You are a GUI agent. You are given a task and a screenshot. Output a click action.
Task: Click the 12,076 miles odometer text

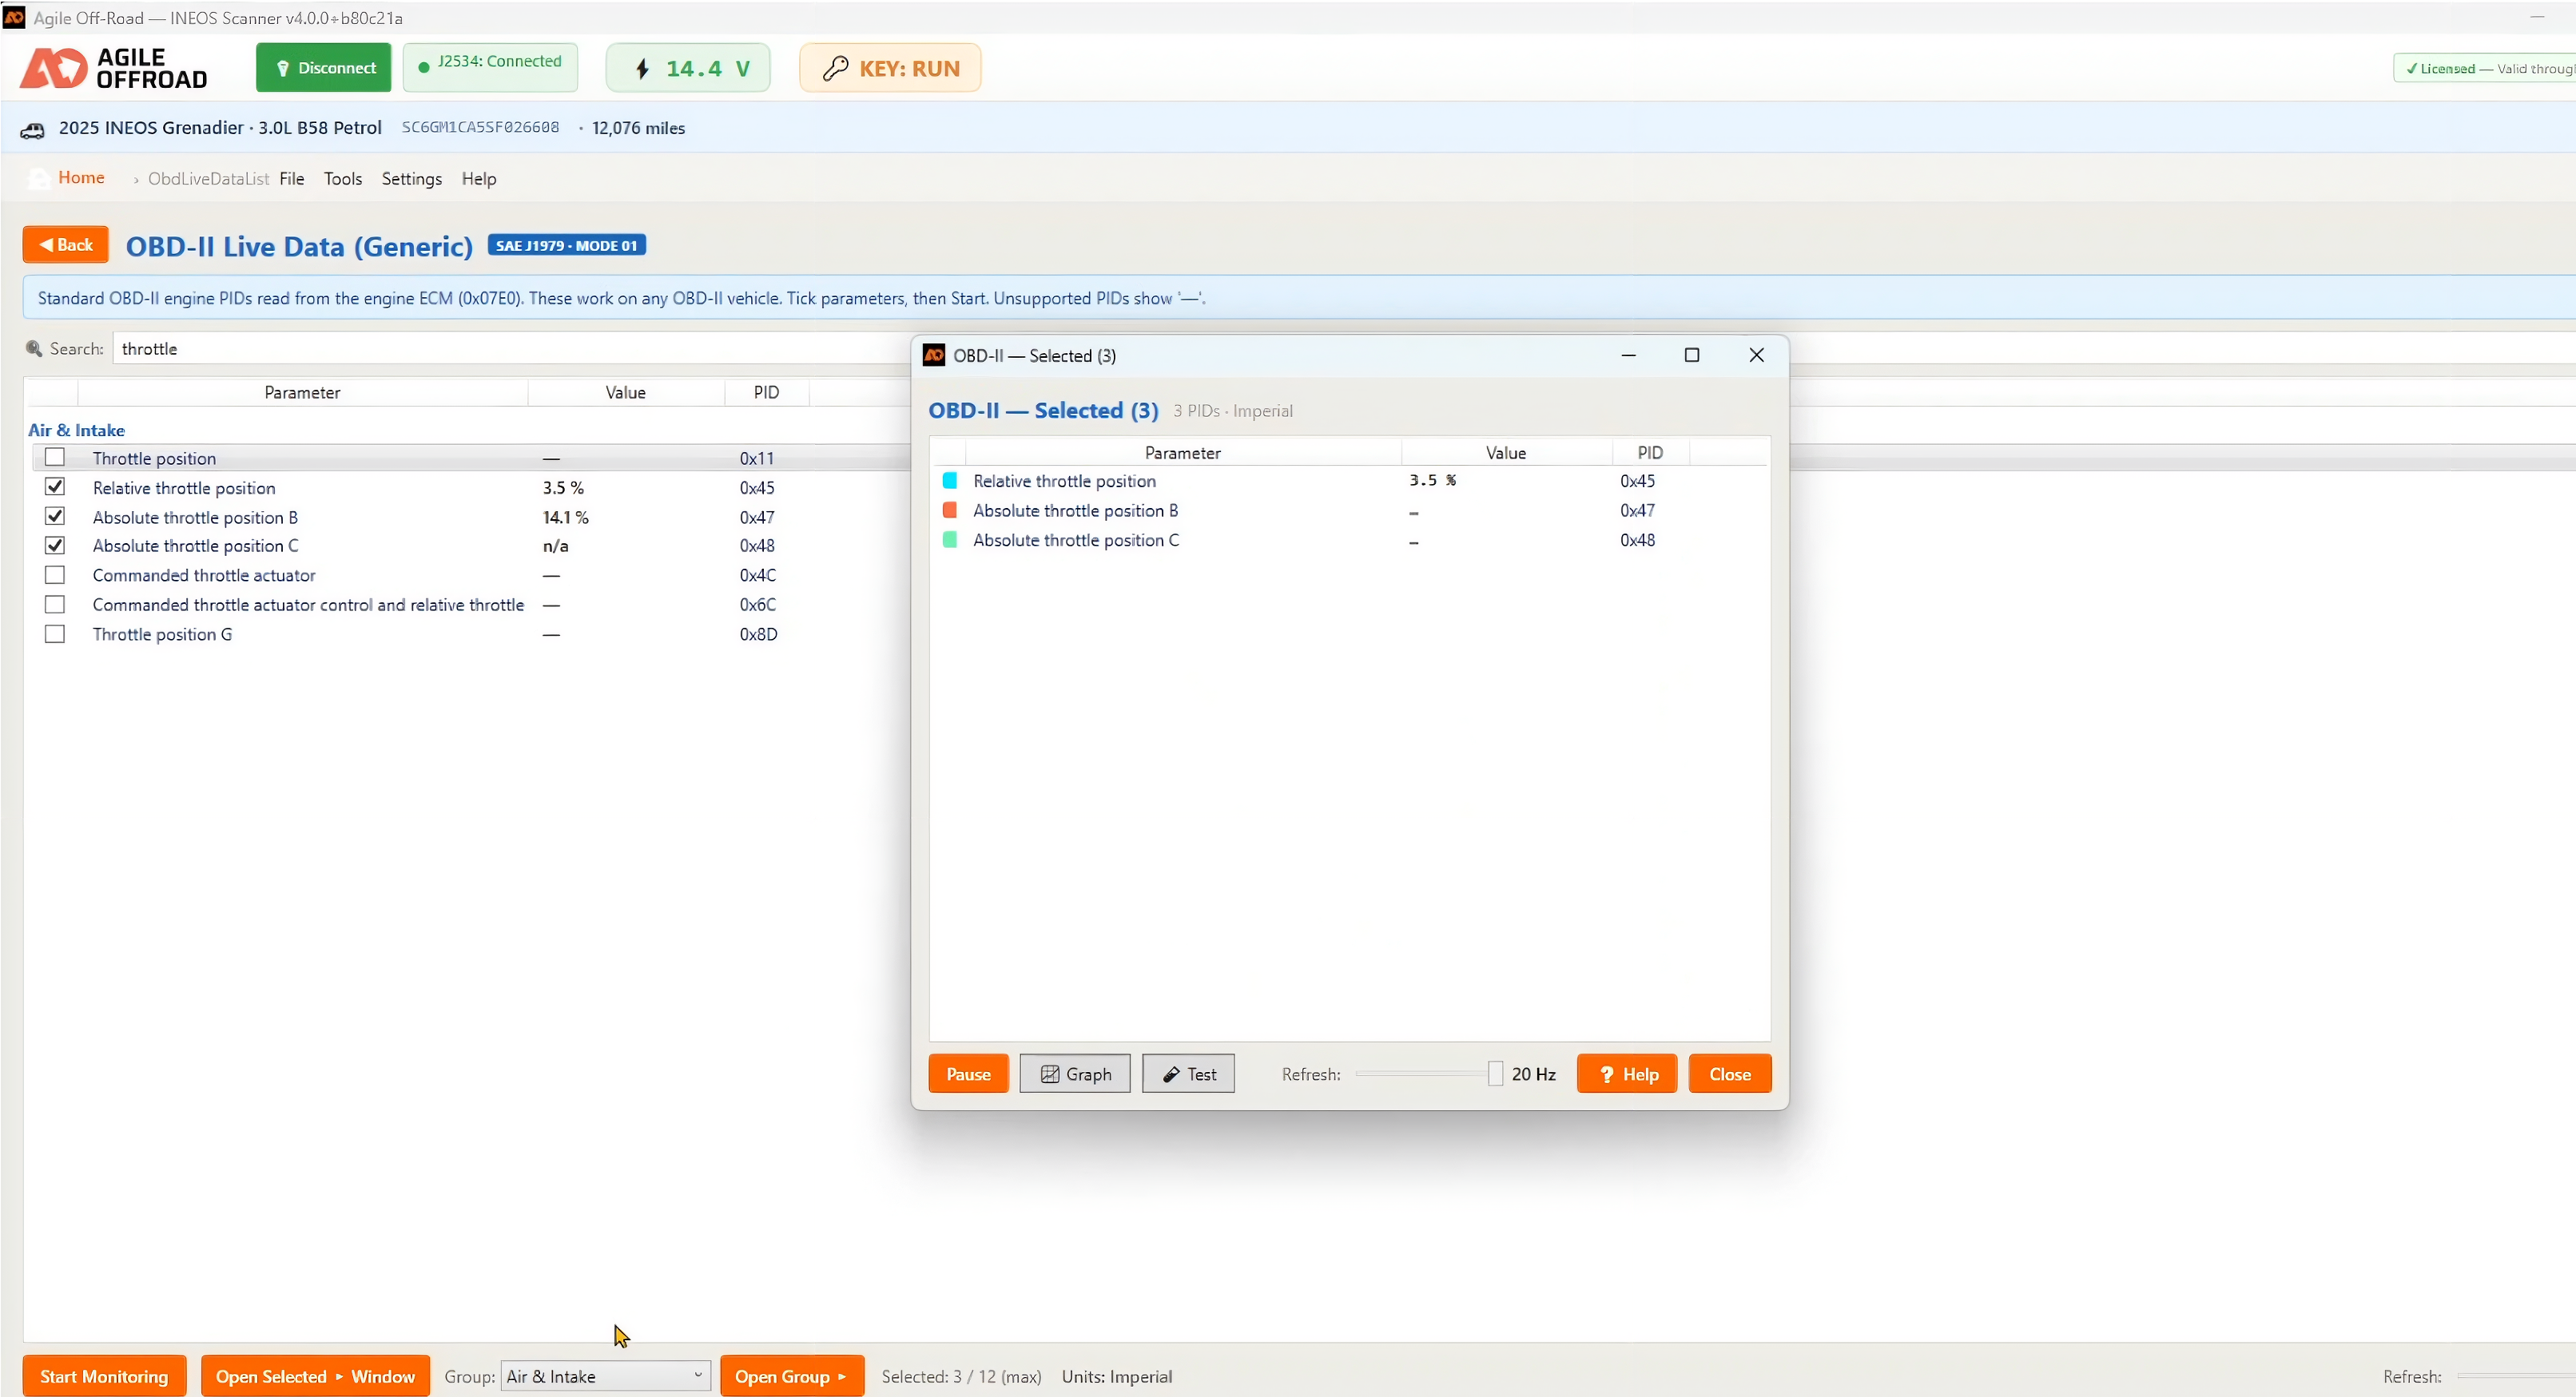tap(638, 128)
